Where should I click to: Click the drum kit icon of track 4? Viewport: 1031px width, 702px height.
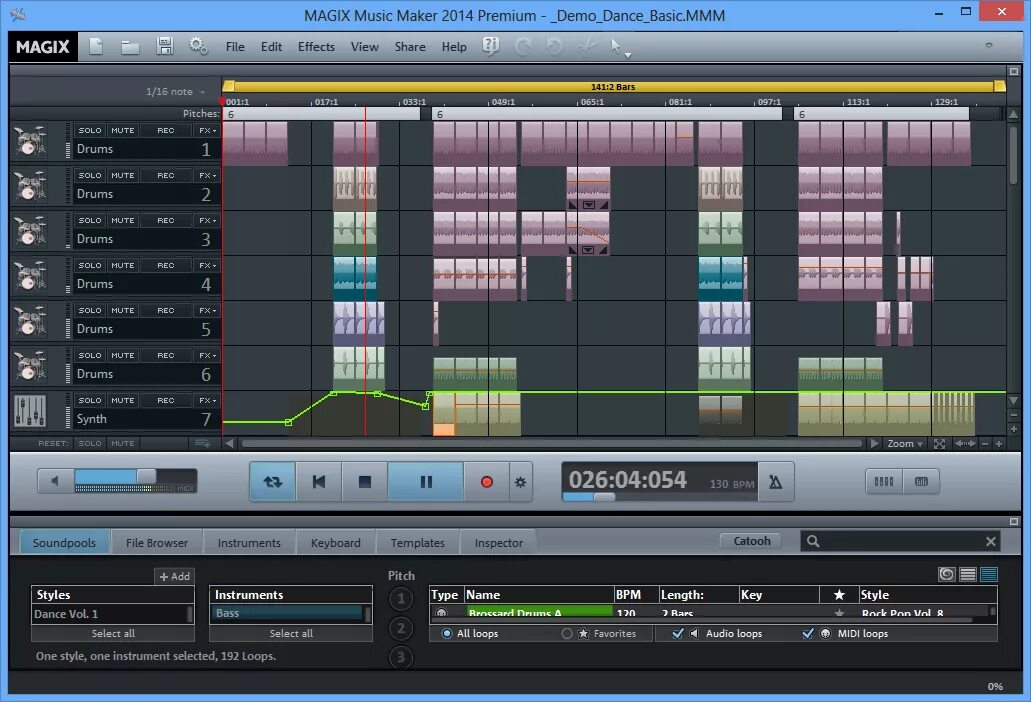pos(30,275)
